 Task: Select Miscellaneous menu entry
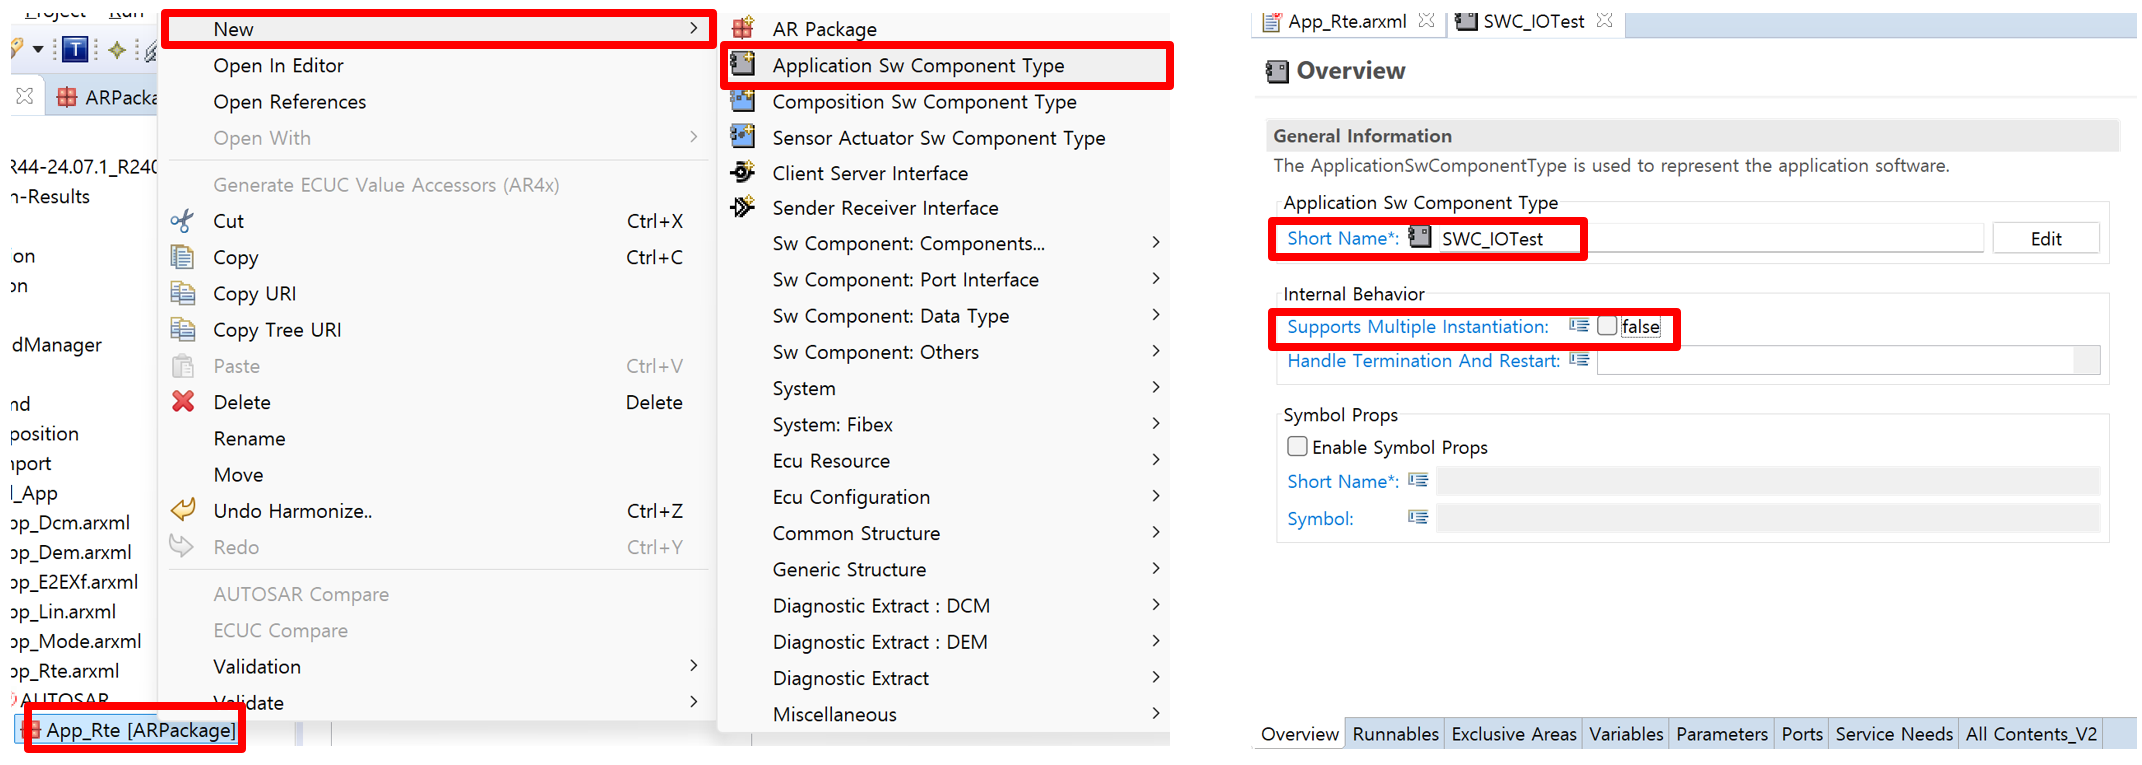coord(834,714)
